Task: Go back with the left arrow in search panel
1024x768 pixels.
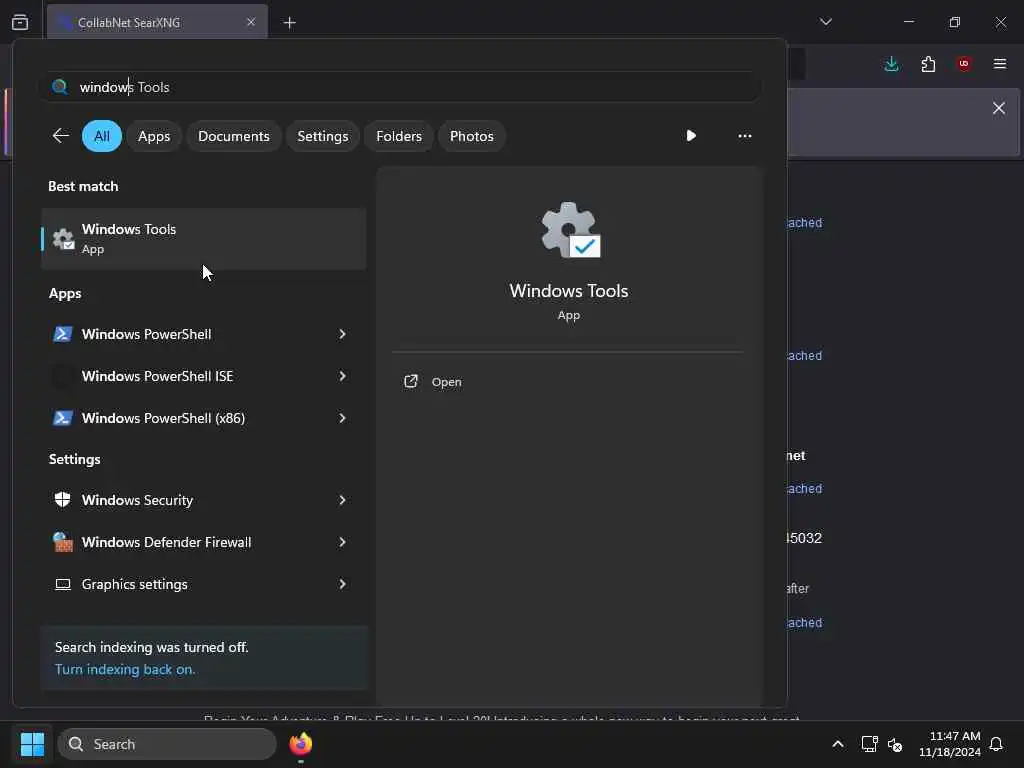Action: [x=60, y=136]
